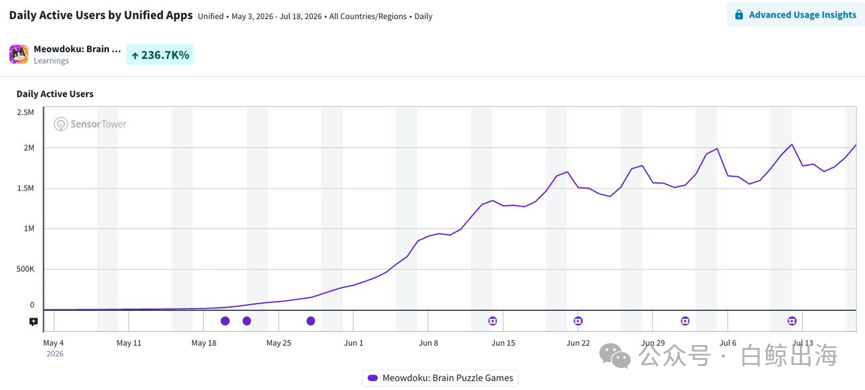Click the 236.7K% growth badge
The image size is (865, 390).
pyautogui.click(x=160, y=55)
